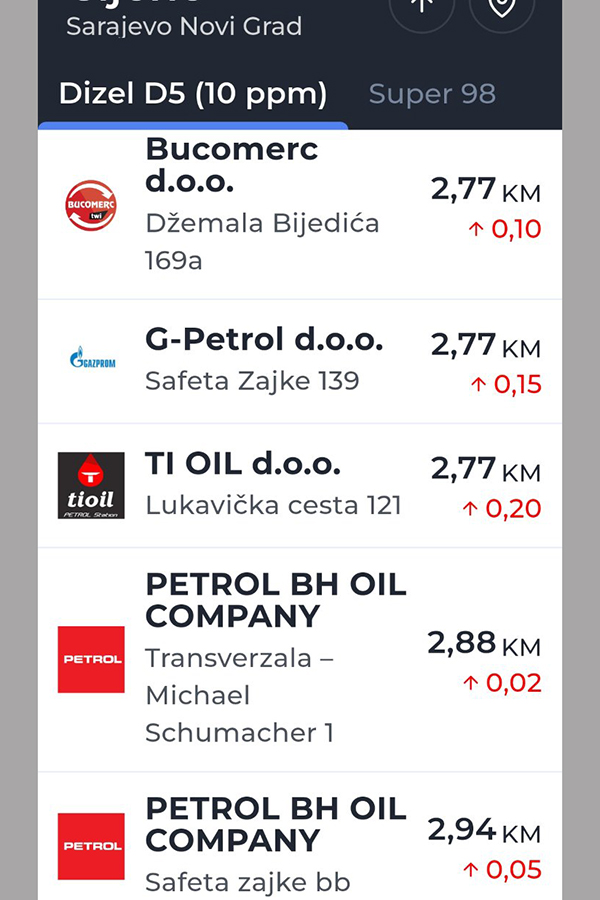Image resolution: width=600 pixels, height=900 pixels.
Task: Tap the location pin icon in header
Action: (501, 8)
